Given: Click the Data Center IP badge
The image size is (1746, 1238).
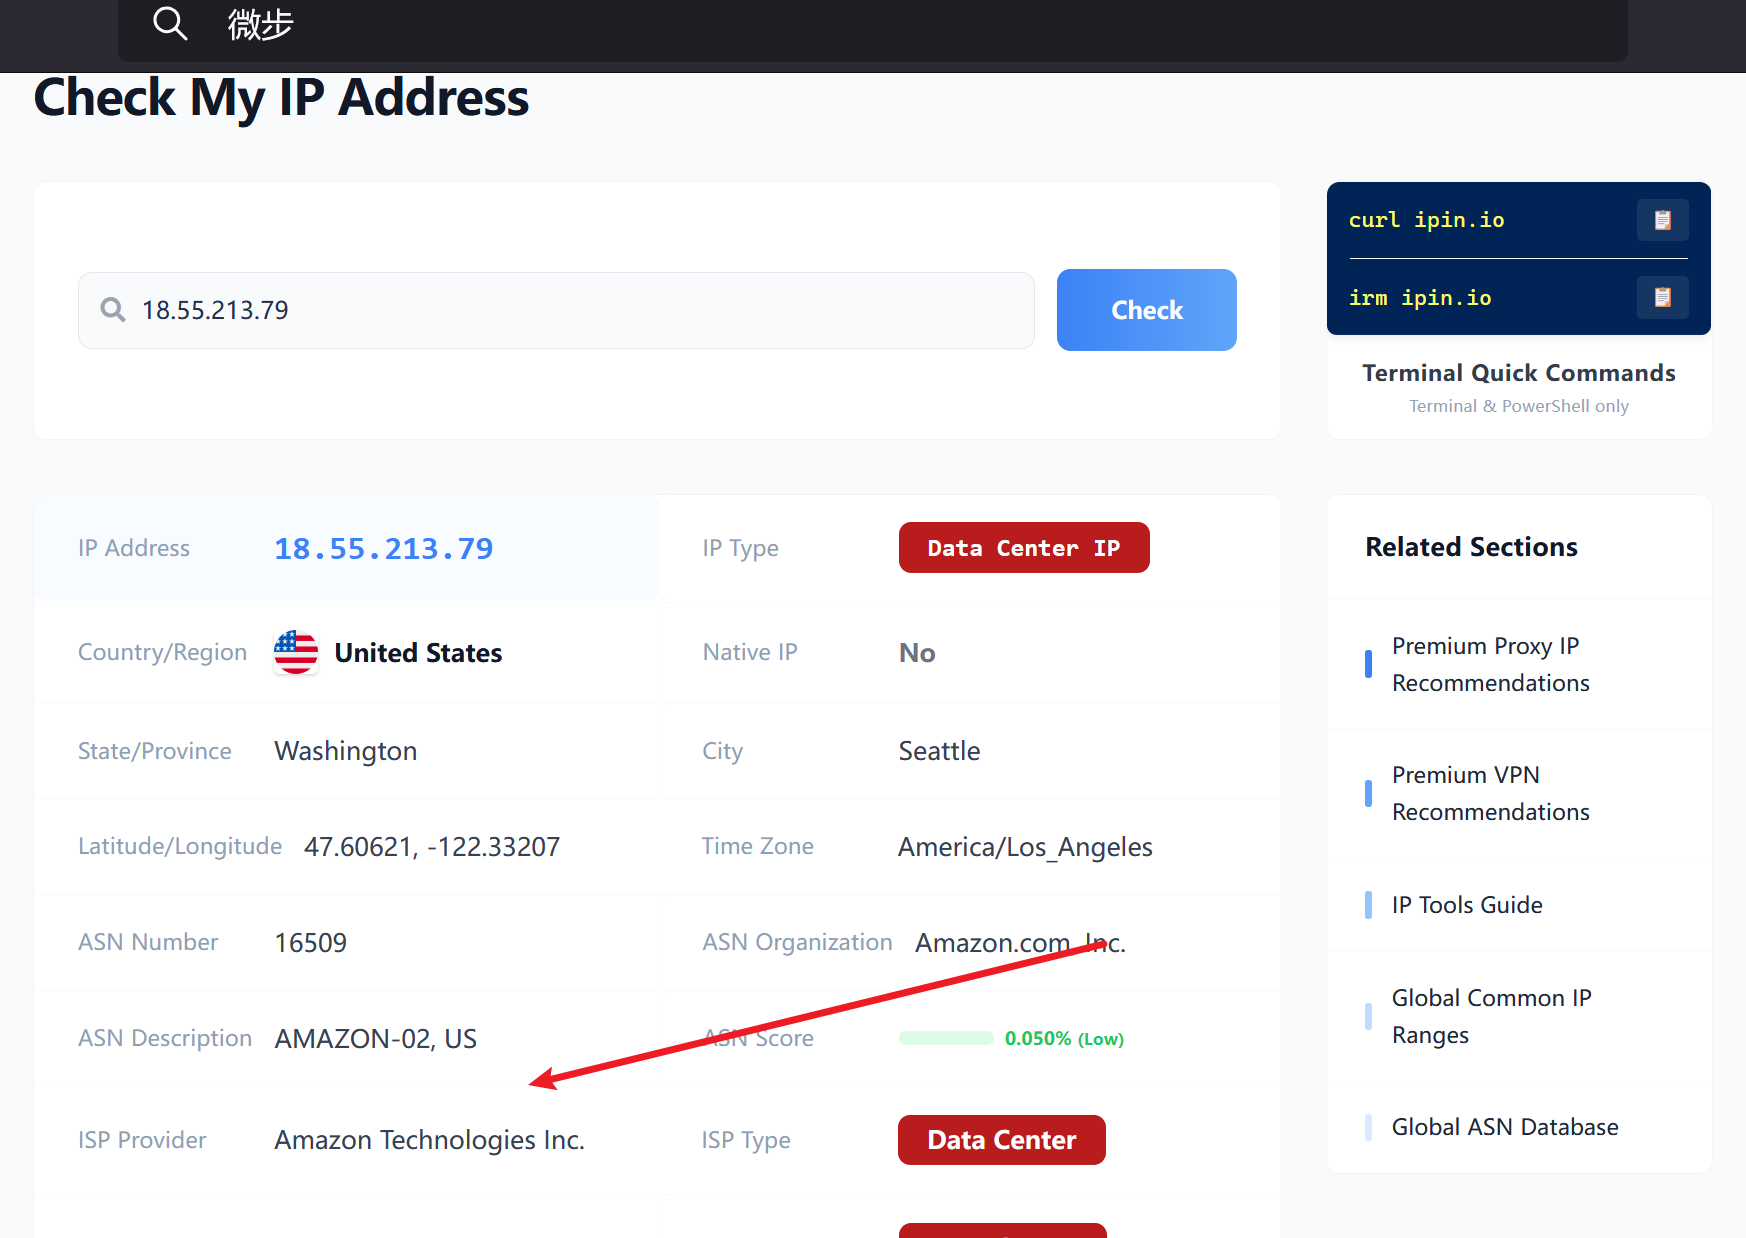Looking at the screenshot, I should (x=1023, y=548).
